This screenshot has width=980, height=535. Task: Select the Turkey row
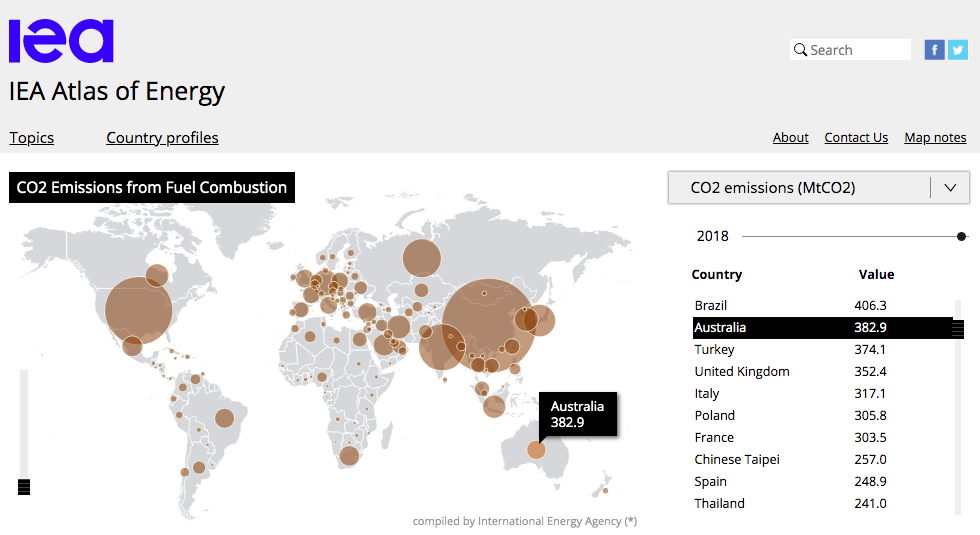pyautogui.click(x=822, y=349)
